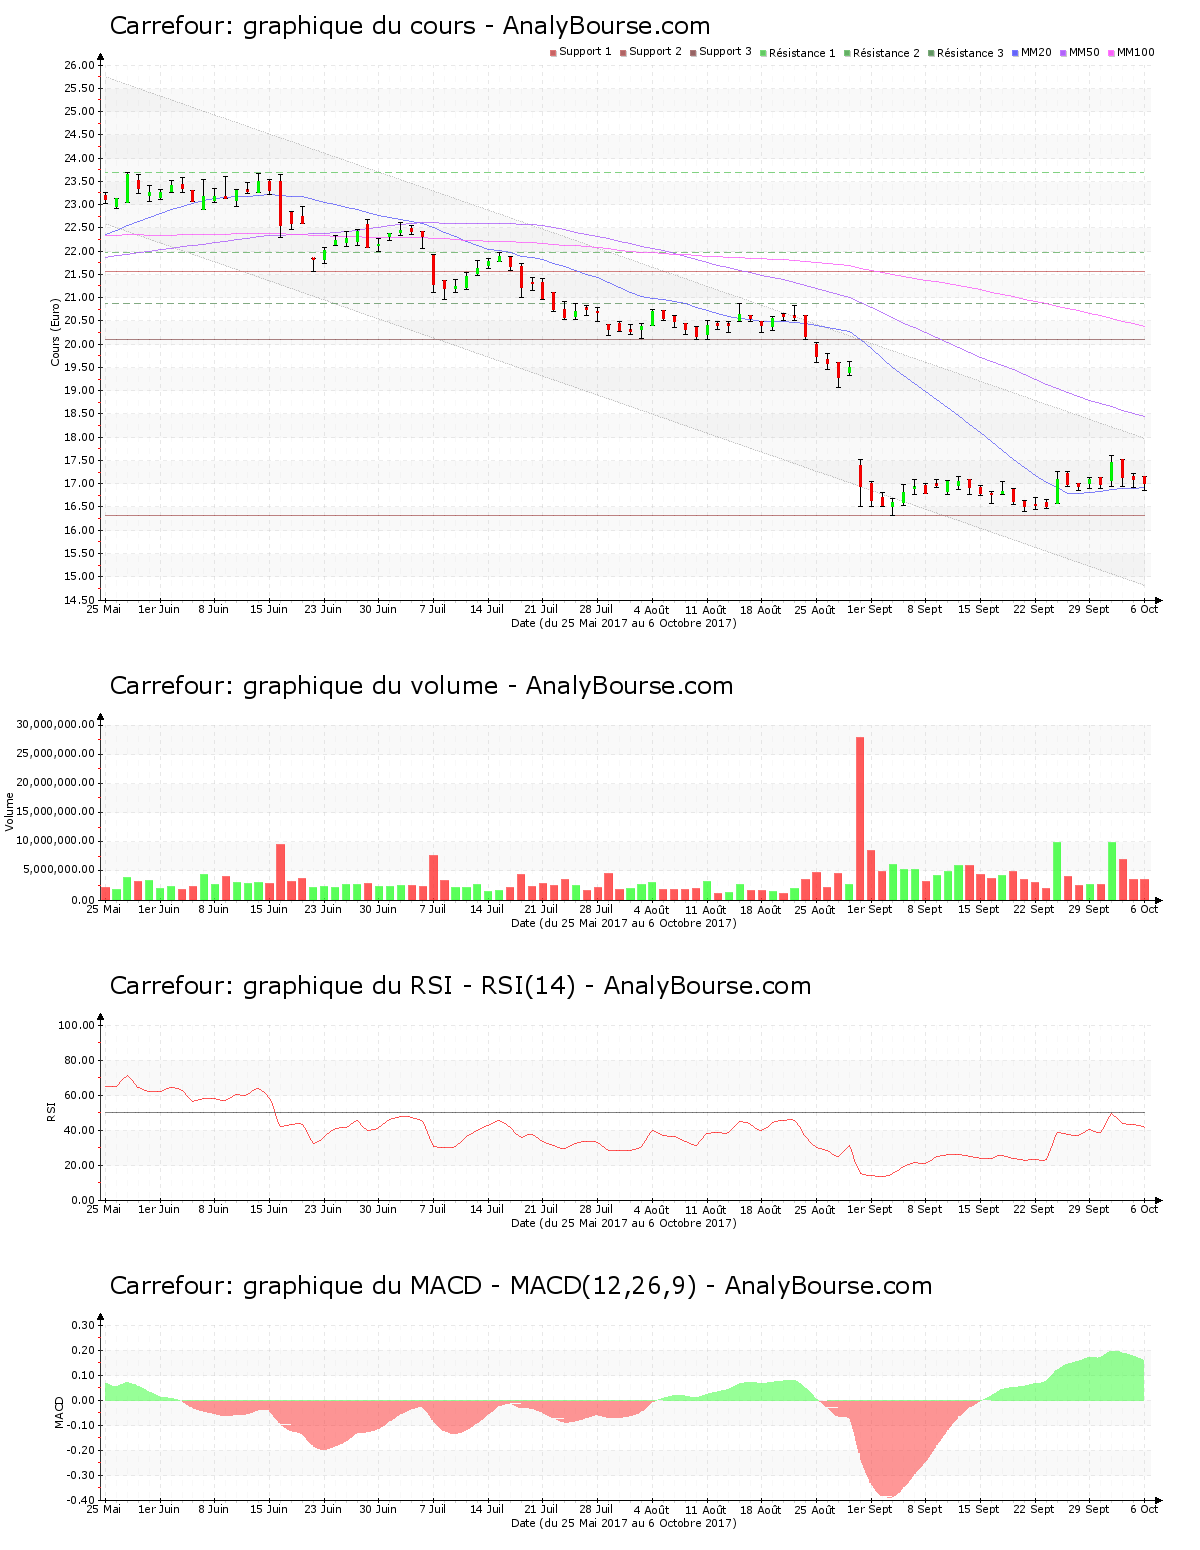Click the 80.00 label on the RSI axis
Viewport: 1200px width, 1550px height.
point(79,1060)
